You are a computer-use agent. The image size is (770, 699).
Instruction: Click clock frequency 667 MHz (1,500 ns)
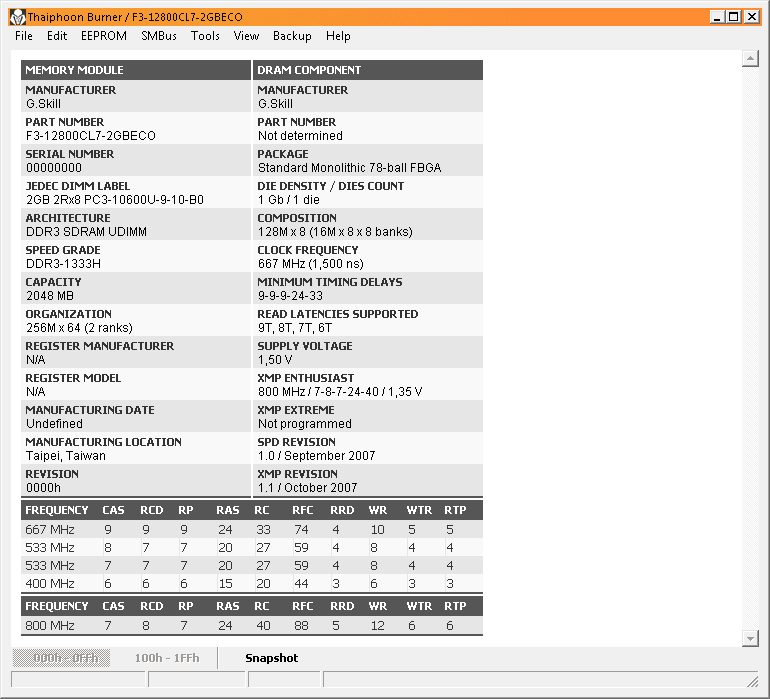[x=311, y=264]
